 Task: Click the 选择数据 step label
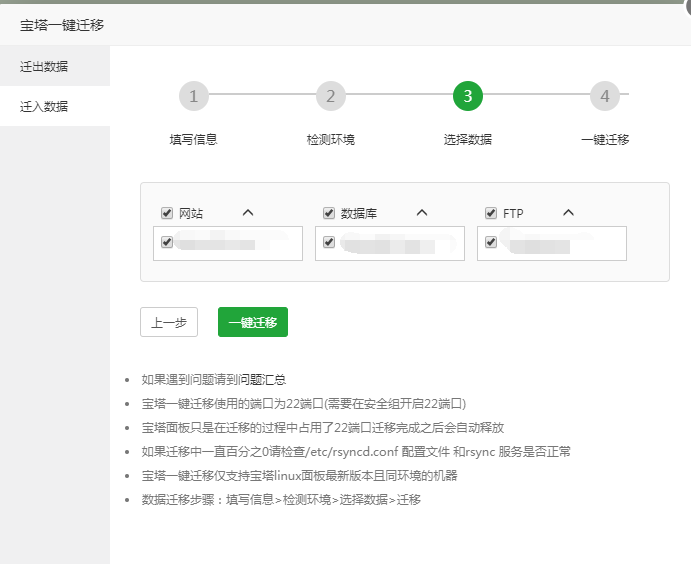tap(468, 140)
